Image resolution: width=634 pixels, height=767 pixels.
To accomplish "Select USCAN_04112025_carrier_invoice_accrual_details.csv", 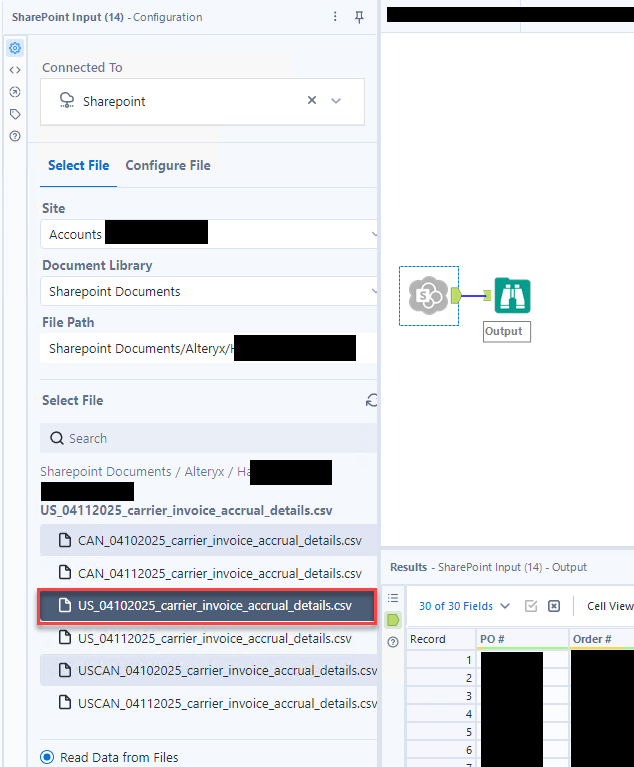I will (209, 703).
